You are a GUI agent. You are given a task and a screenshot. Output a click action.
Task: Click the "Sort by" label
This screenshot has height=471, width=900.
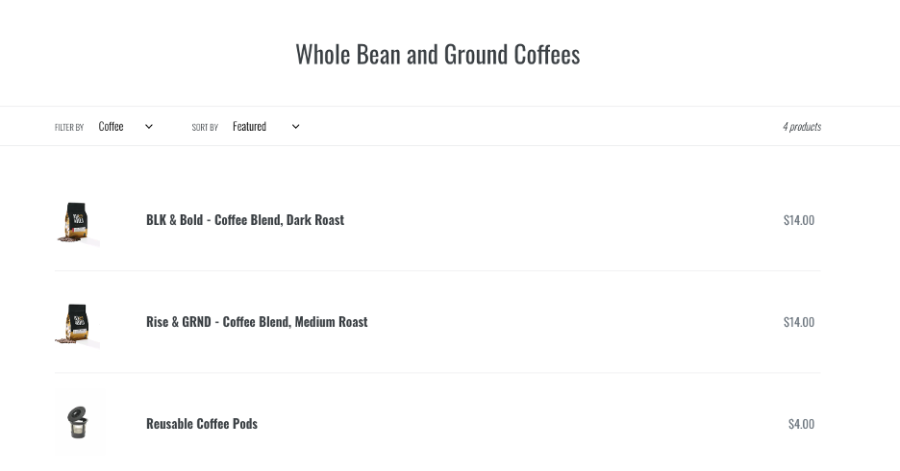point(205,128)
